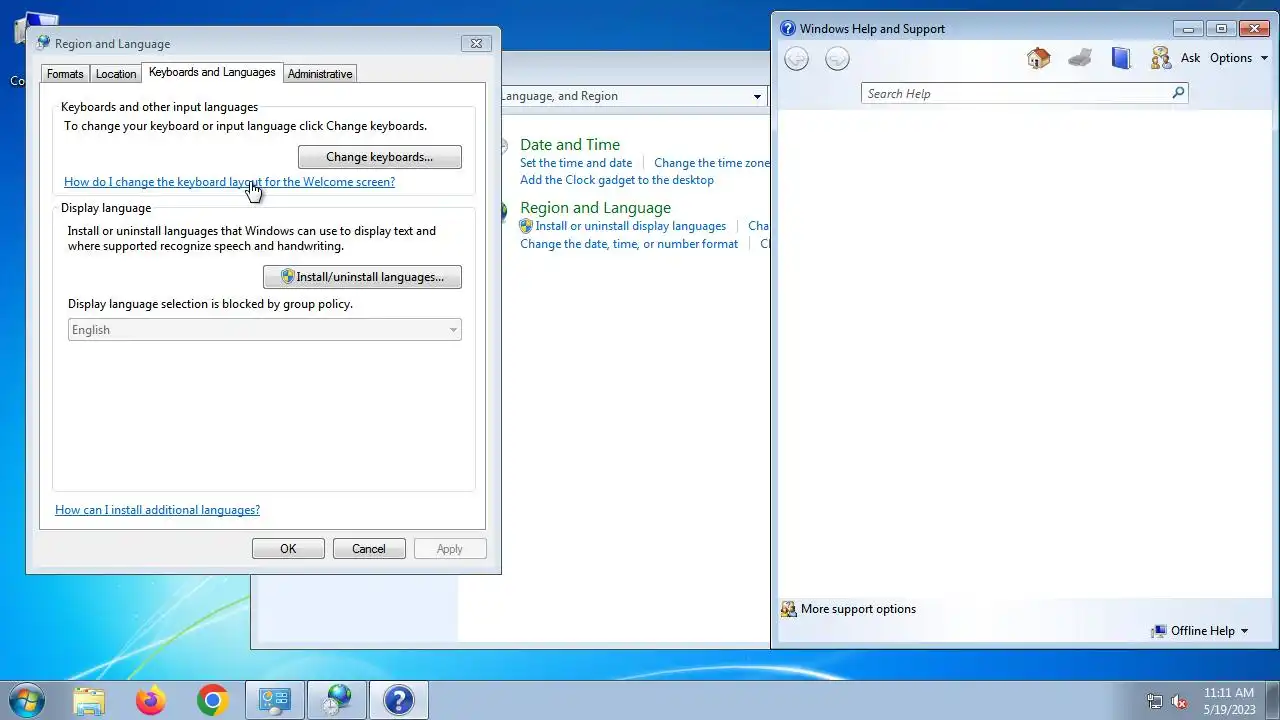Click the muted volume tray icon
1280x720 pixels.
(1179, 701)
